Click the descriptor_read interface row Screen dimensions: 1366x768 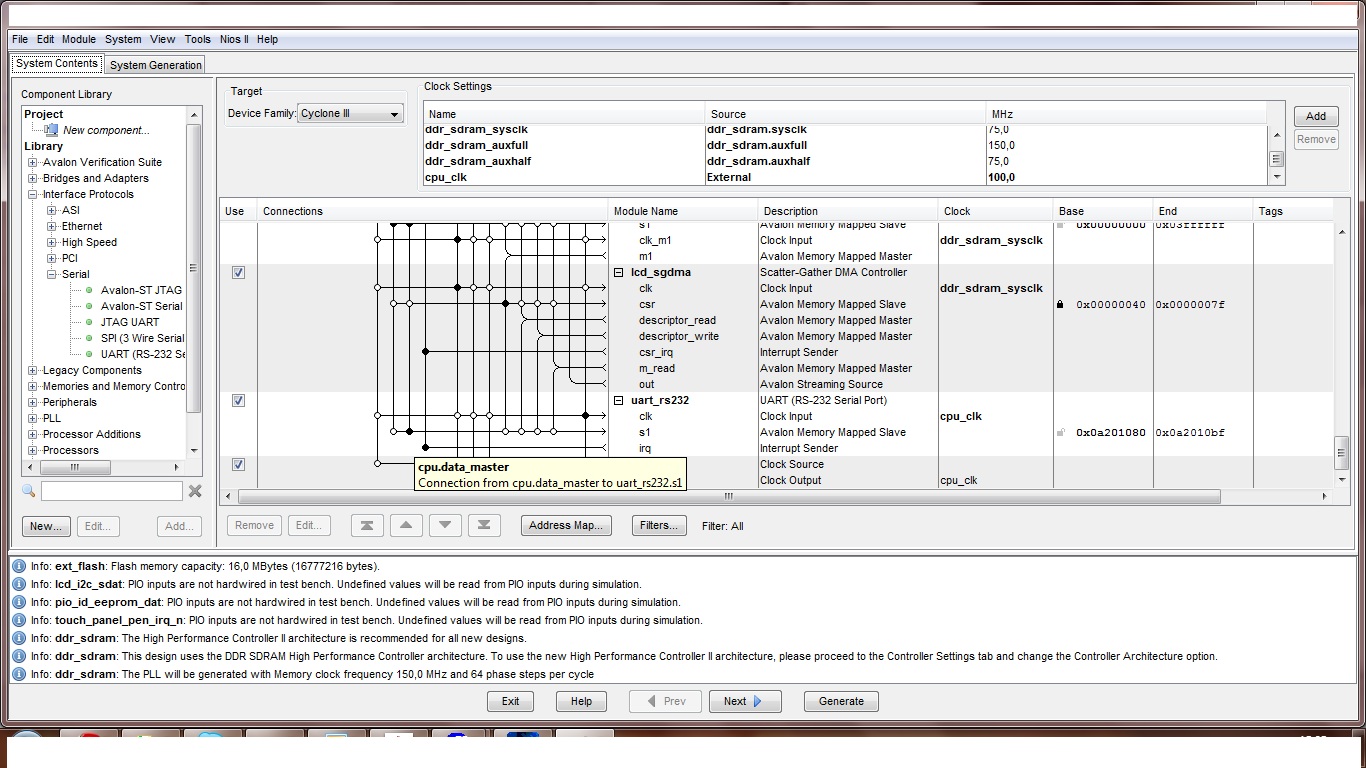[x=677, y=320]
